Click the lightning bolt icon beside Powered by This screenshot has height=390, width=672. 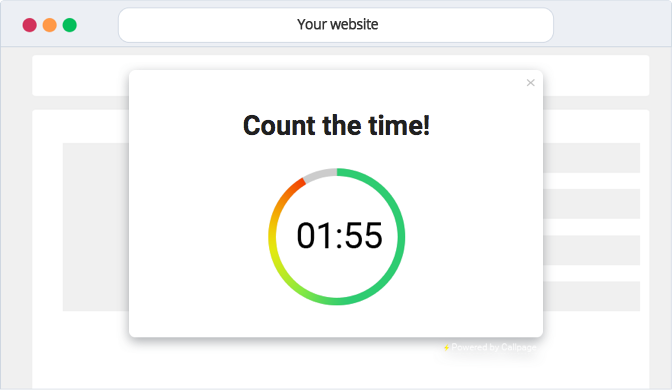(x=446, y=347)
